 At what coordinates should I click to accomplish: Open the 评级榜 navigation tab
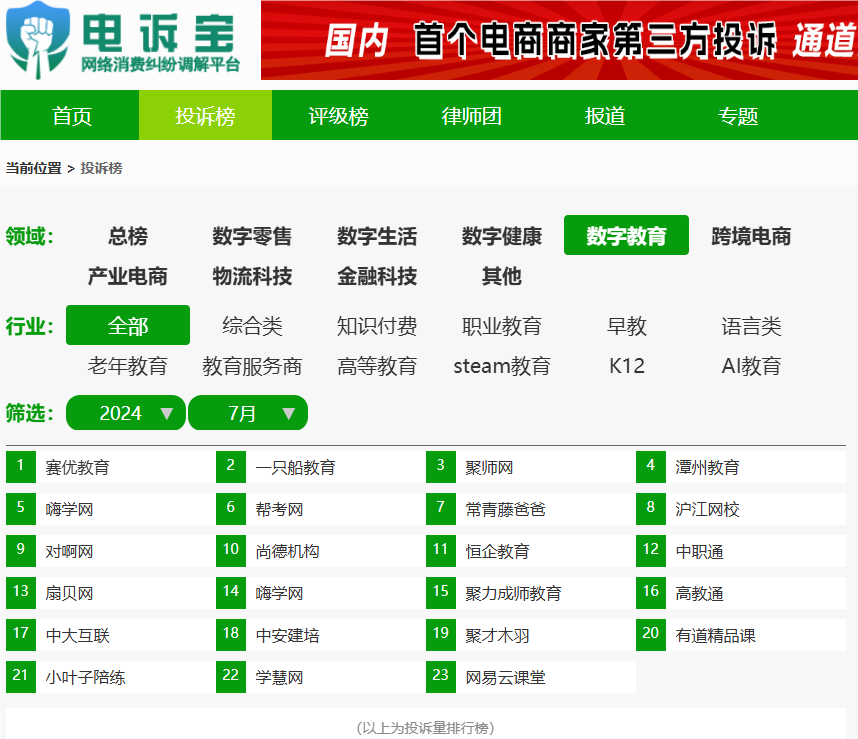tap(338, 116)
